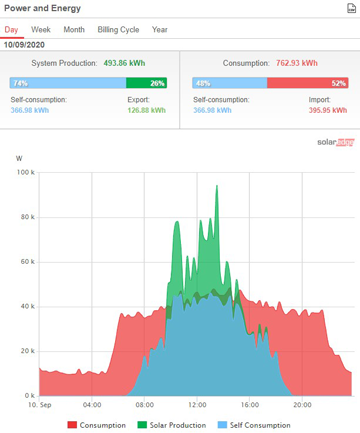Click the Power and Energy title
Image resolution: width=360 pixels, height=433 pixels.
42,8
